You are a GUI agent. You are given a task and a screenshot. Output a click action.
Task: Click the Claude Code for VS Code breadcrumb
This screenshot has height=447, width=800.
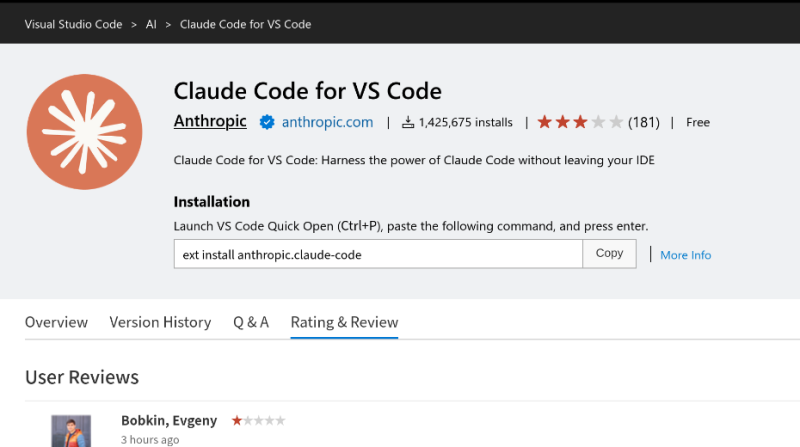coord(245,24)
